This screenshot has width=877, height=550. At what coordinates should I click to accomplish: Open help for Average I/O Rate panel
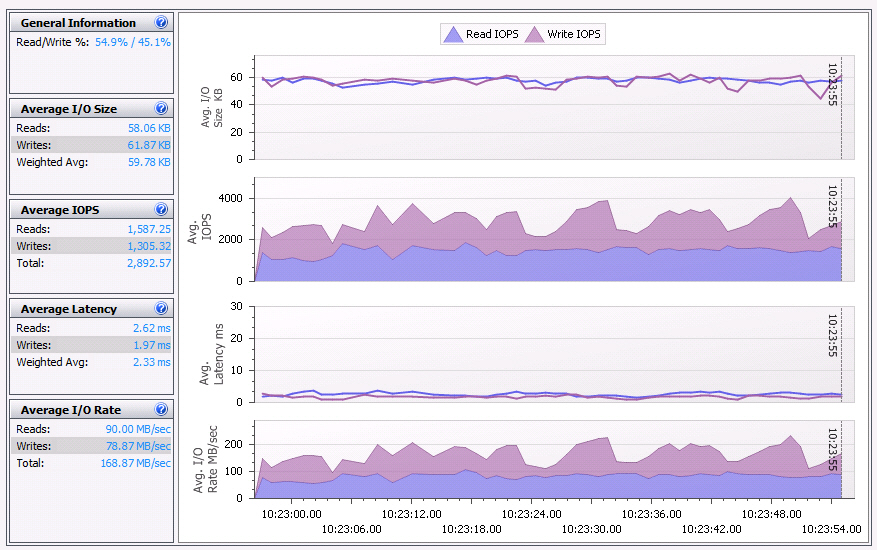tap(161, 410)
